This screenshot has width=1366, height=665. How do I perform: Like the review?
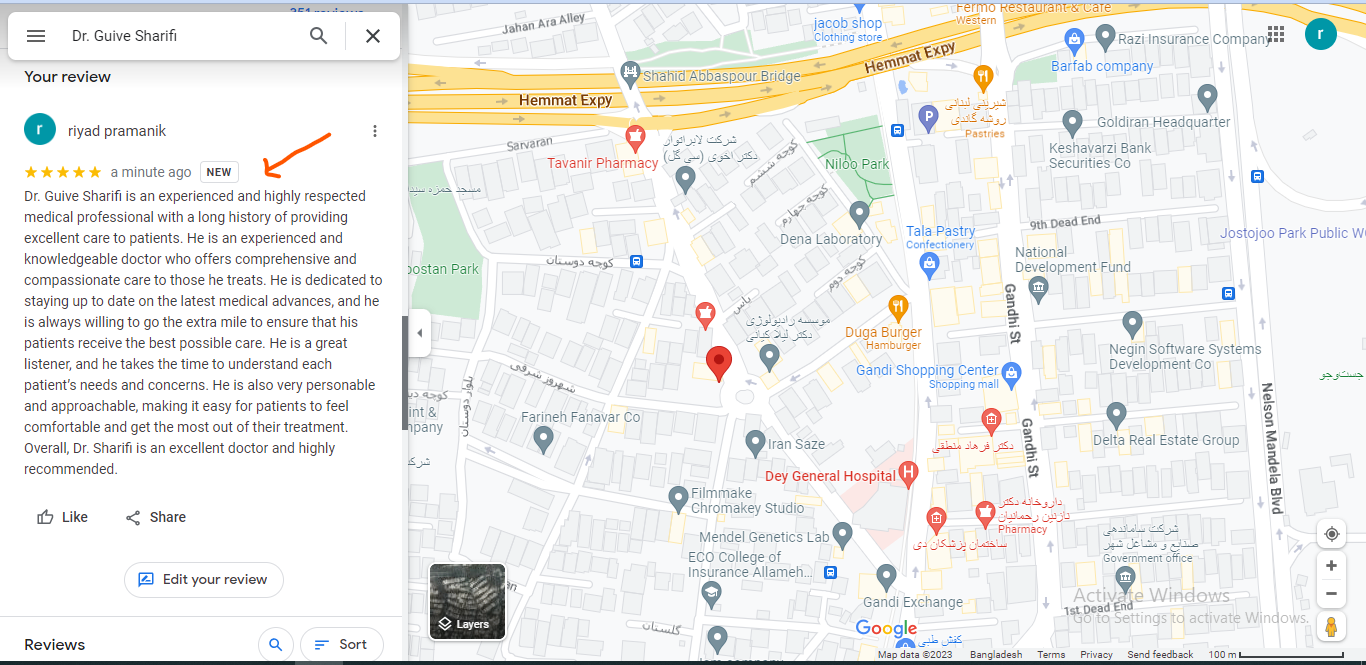pyautogui.click(x=62, y=517)
